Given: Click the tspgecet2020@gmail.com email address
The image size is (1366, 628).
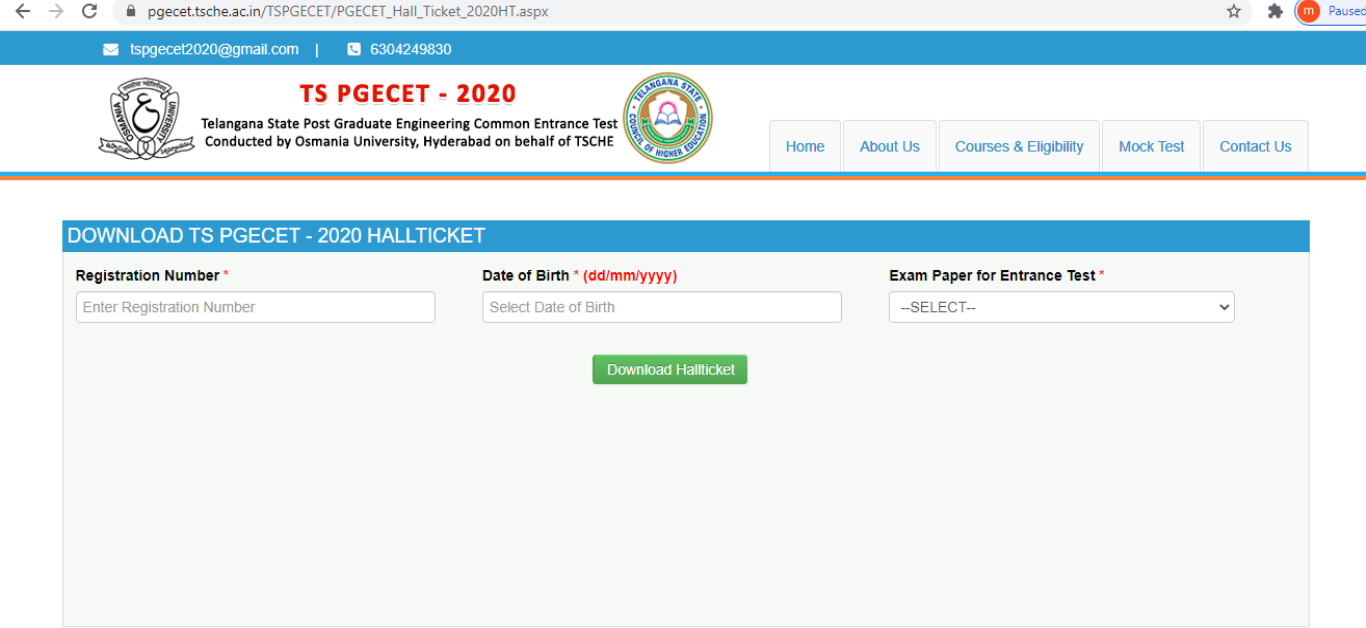Looking at the screenshot, I should coord(214,49).
